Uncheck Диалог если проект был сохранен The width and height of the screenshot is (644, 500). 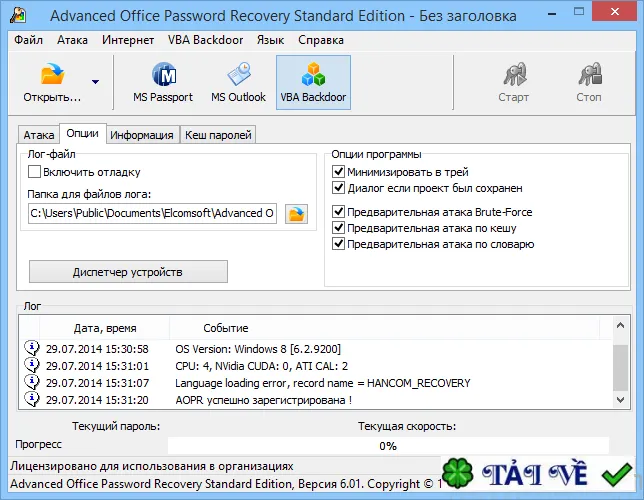[338, 188]
